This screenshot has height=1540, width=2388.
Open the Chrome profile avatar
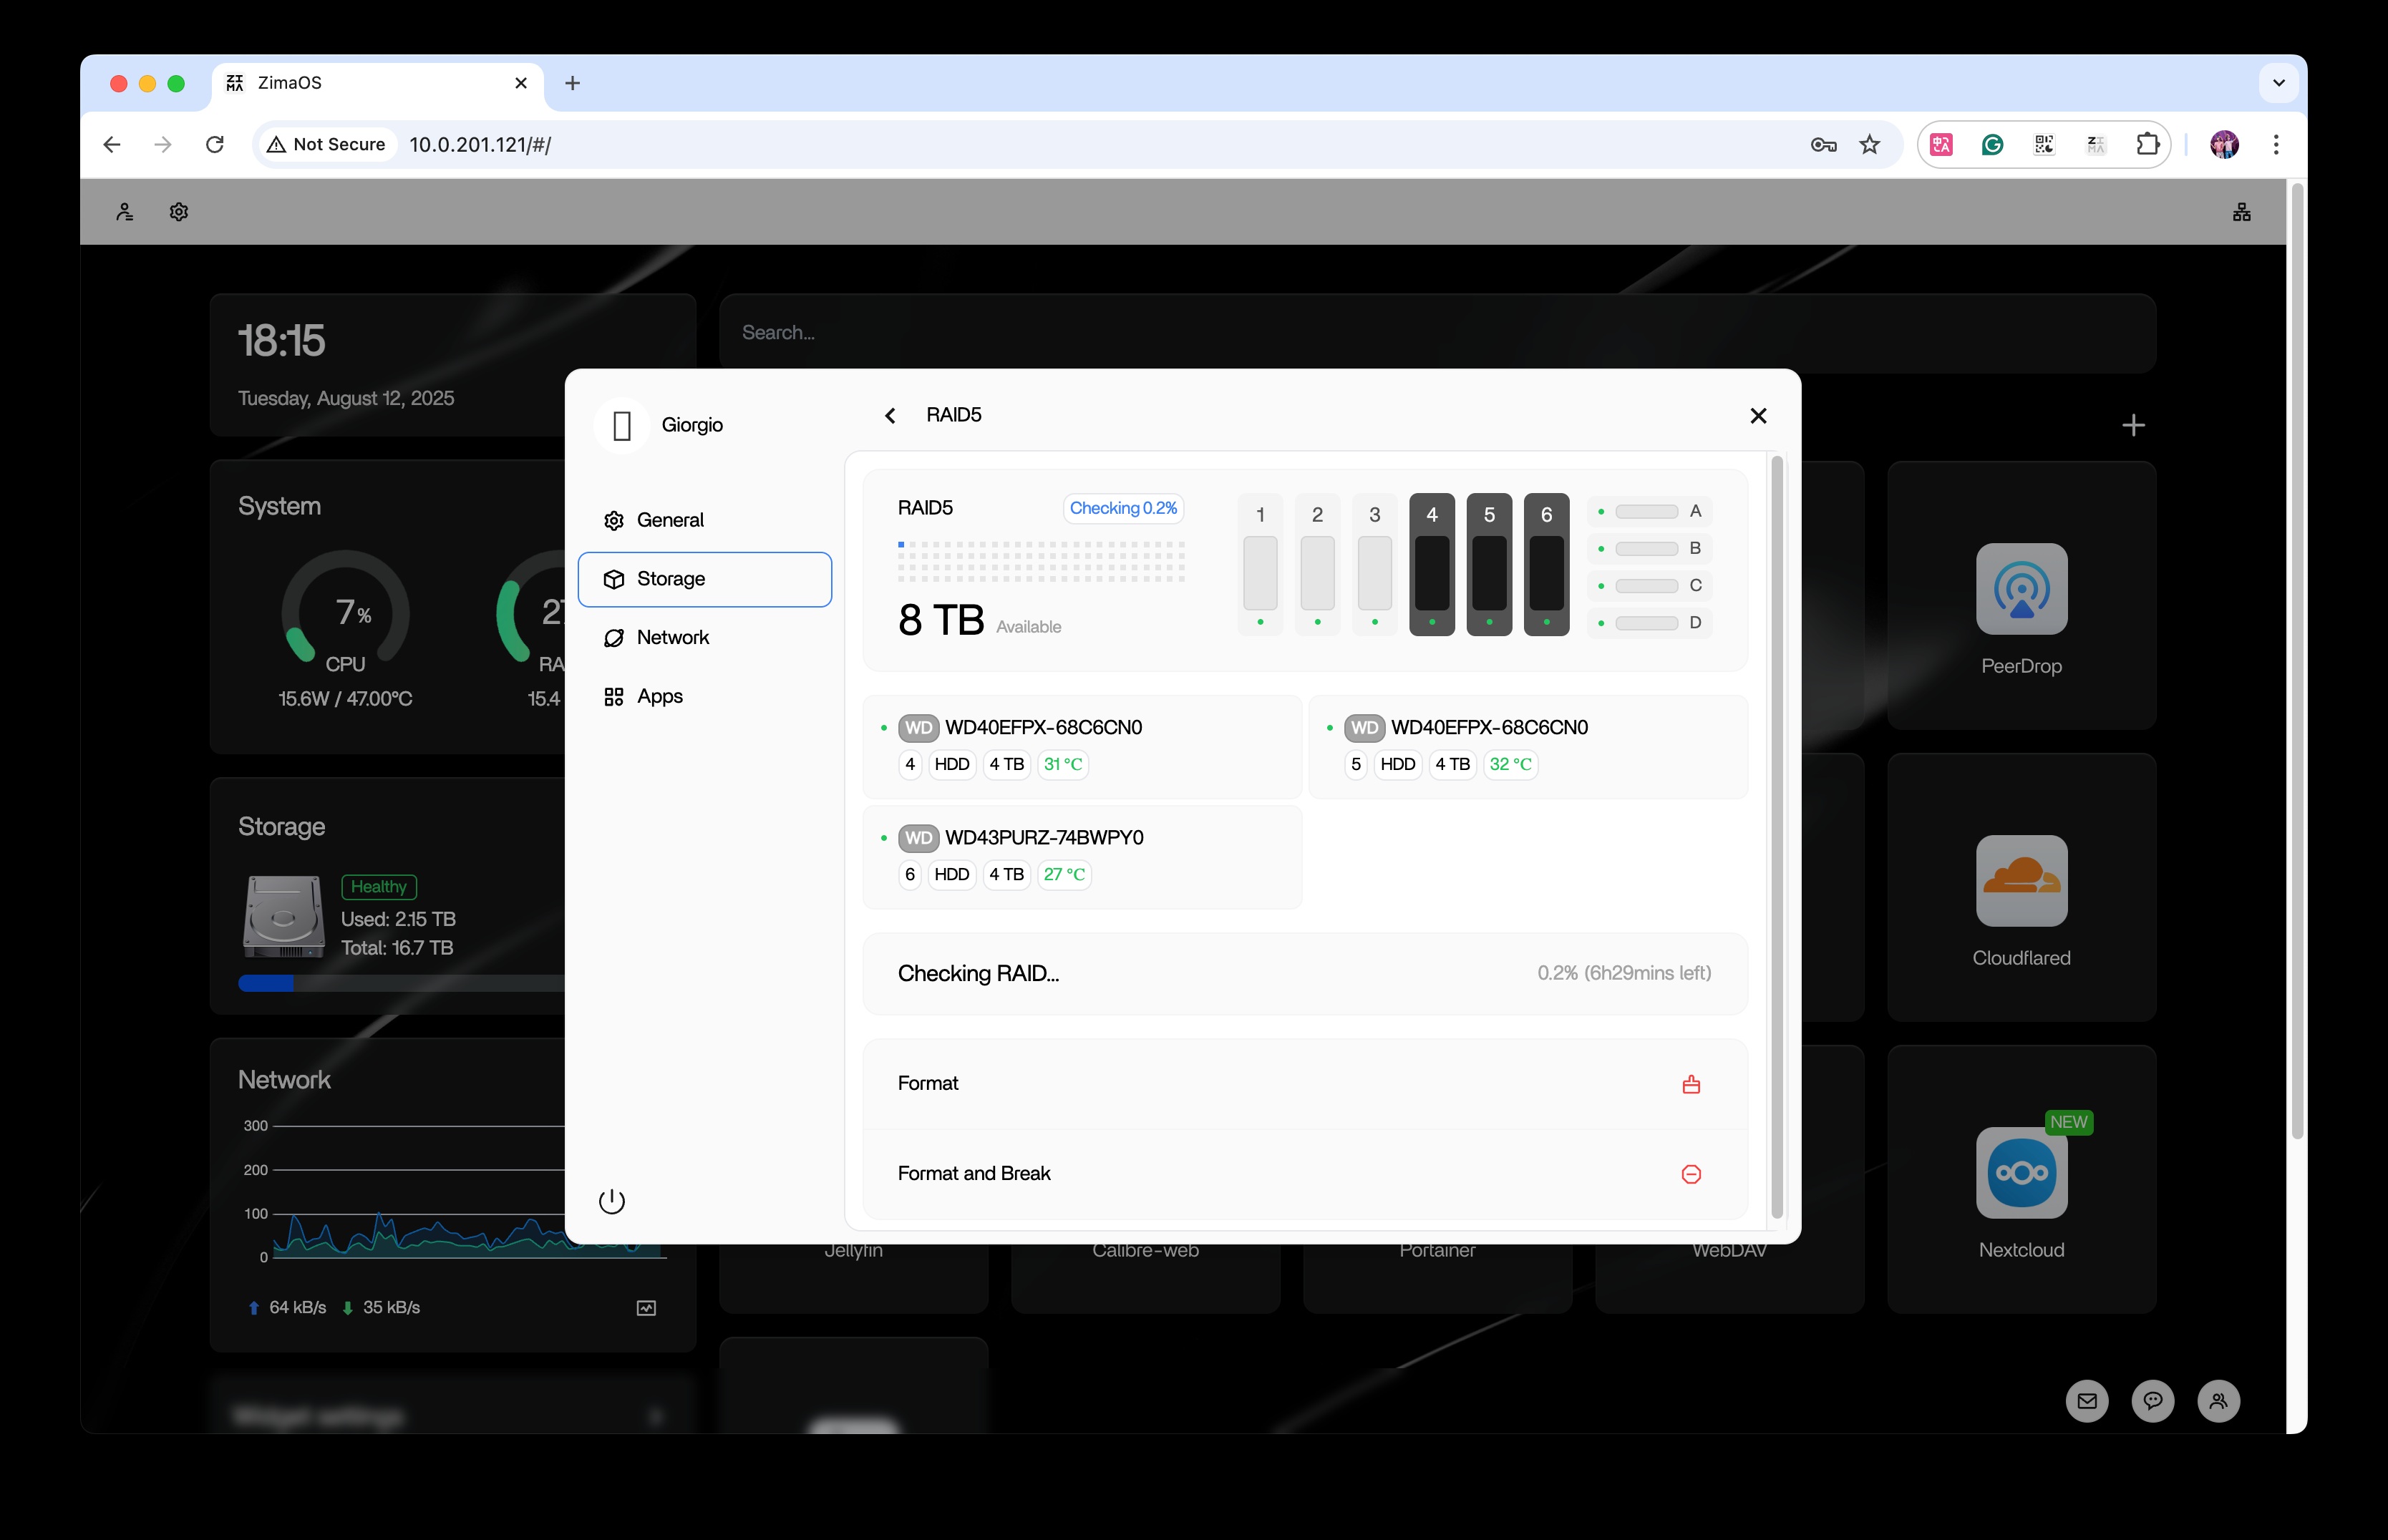(x=2224, y=144)
